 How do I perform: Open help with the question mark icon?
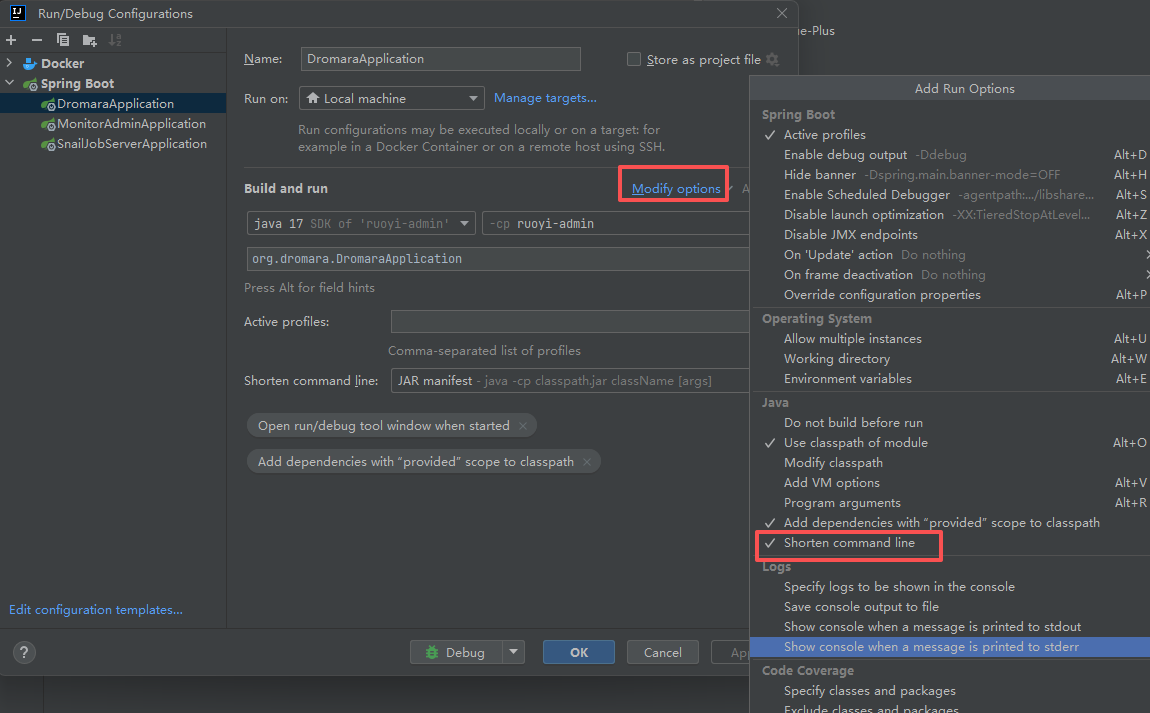point(25,652)
